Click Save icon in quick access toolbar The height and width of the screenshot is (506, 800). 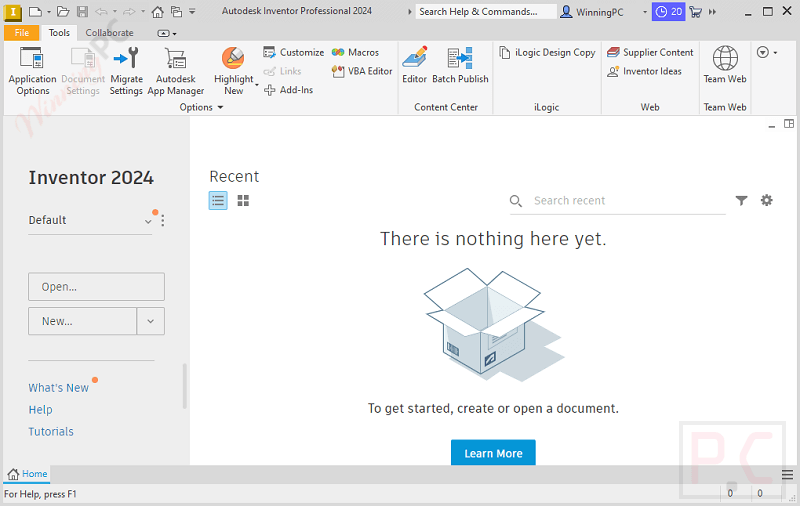tap(82, 11)
